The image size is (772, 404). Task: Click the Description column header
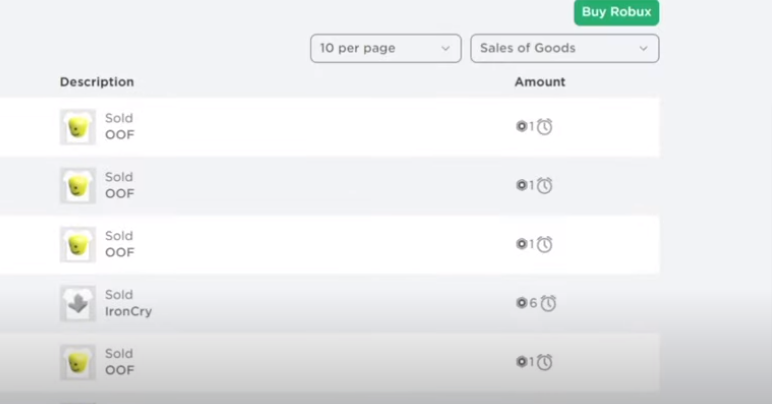96,82
